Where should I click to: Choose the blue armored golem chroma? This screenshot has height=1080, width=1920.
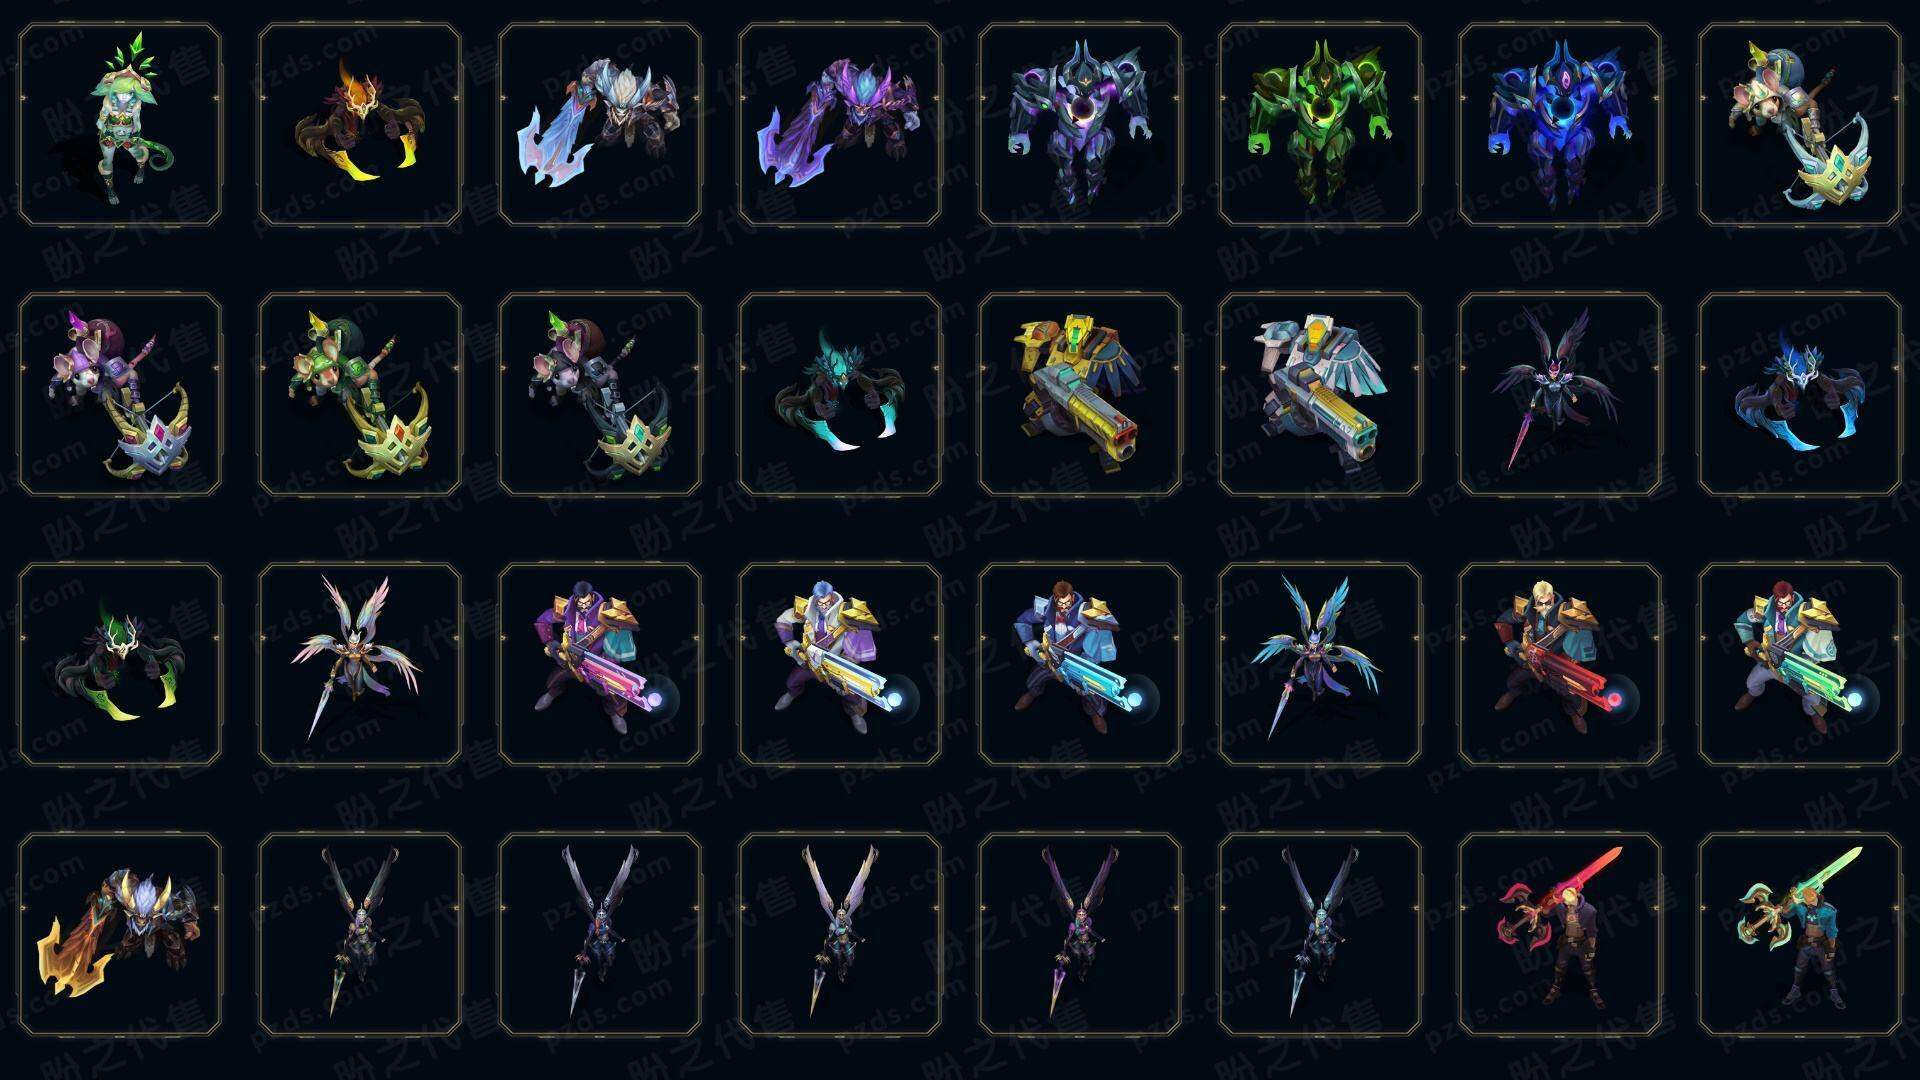click(x=1560, y=124)
